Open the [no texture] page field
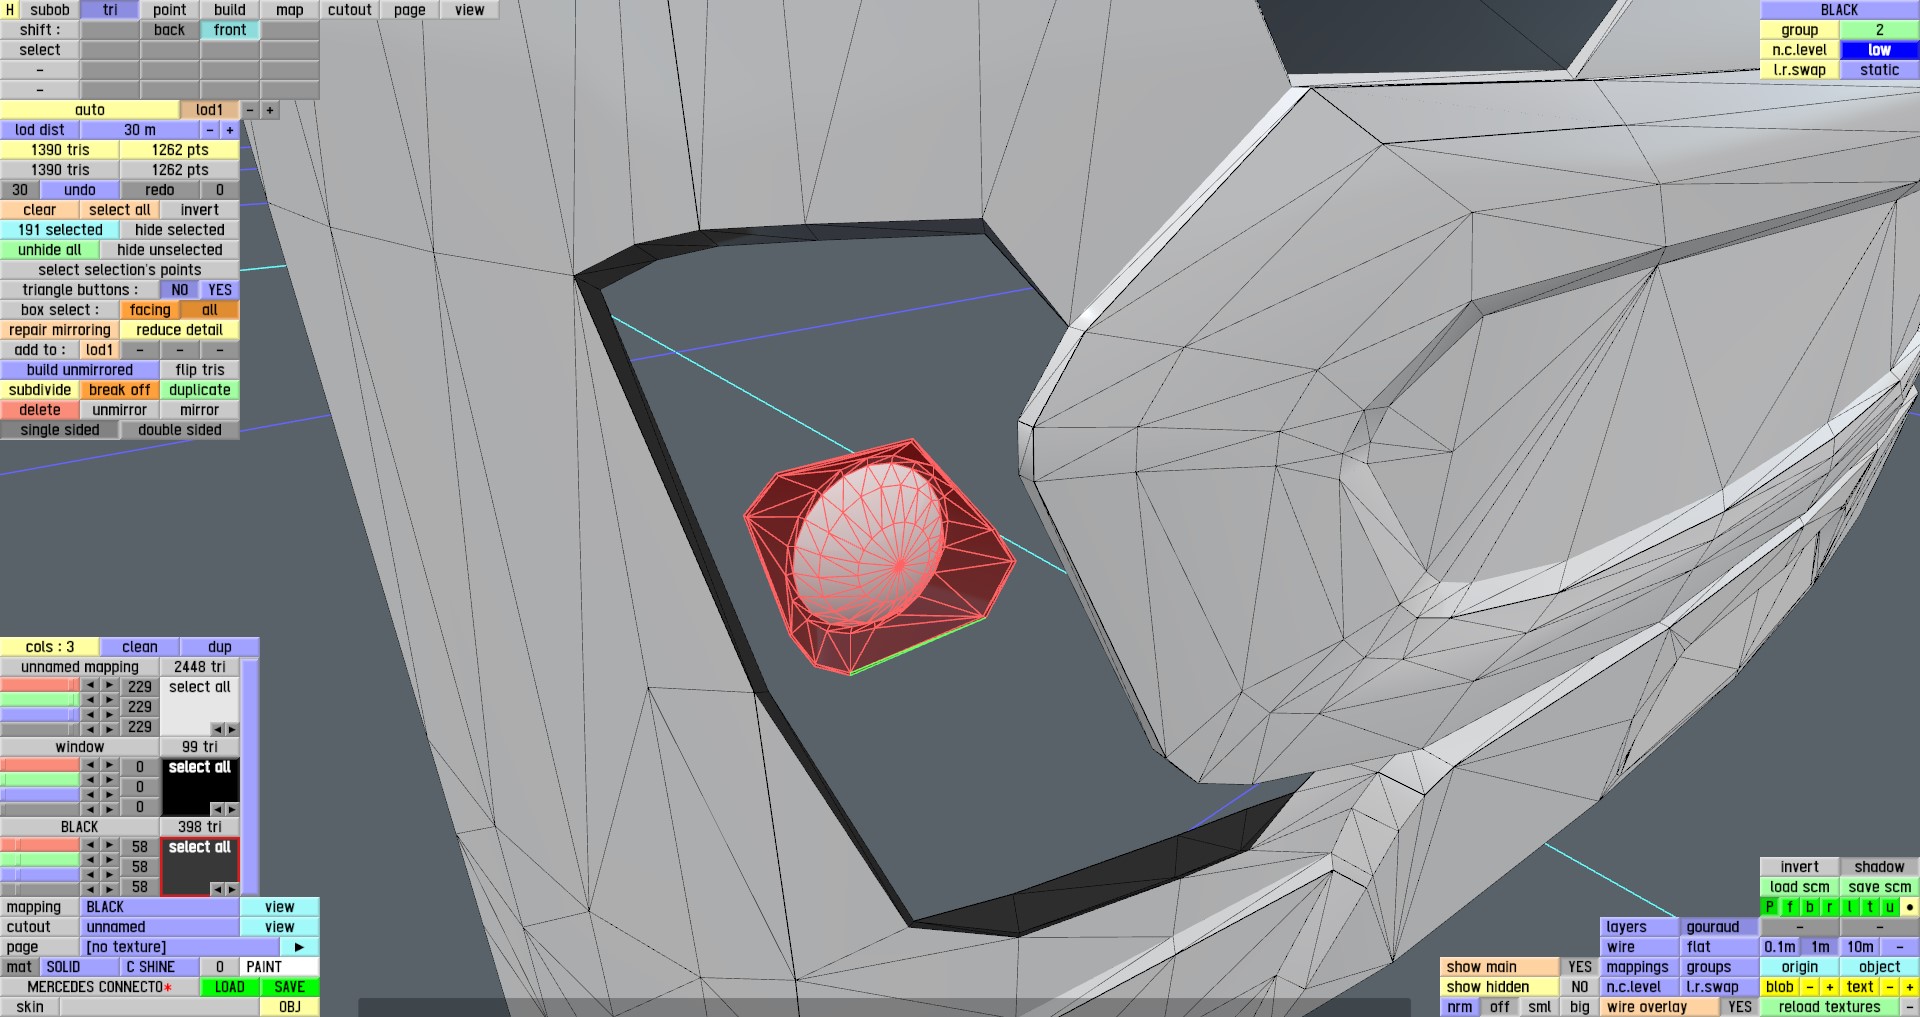 click(x=180, y=947)
